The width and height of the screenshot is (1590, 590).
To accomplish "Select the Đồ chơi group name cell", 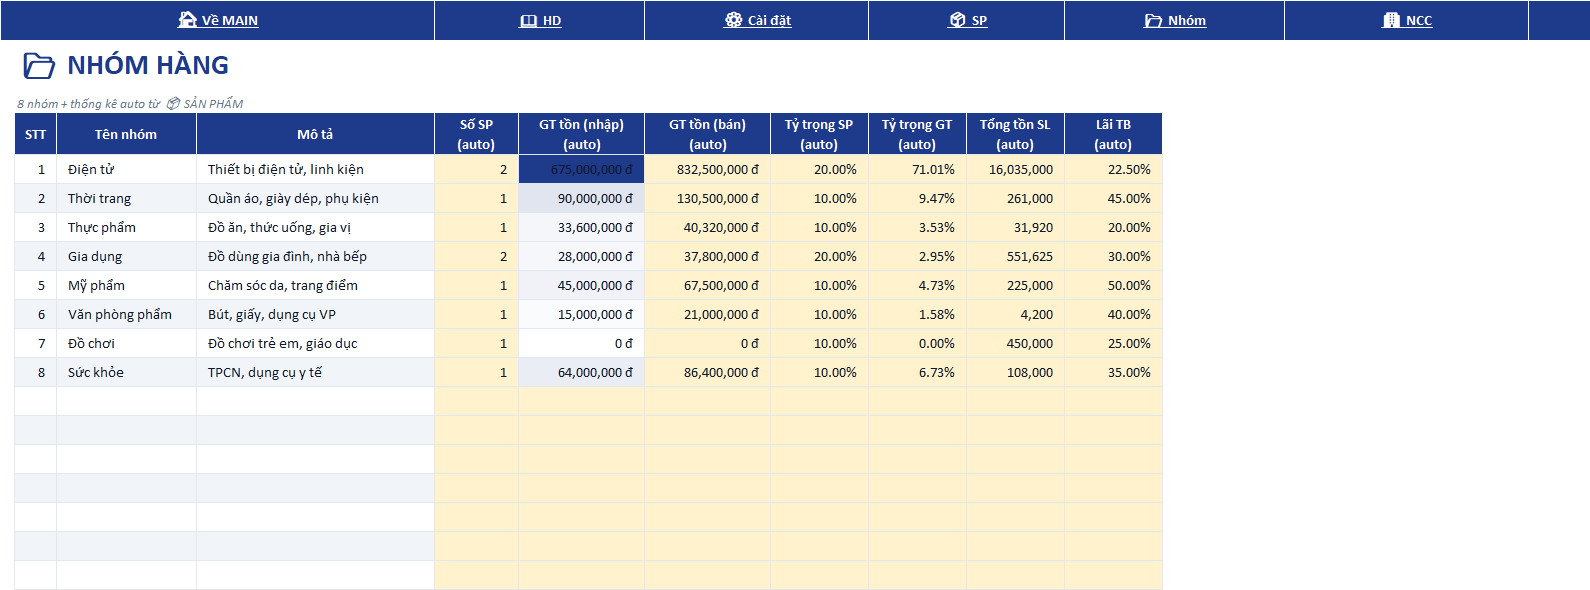I will (x=126, y=344).
